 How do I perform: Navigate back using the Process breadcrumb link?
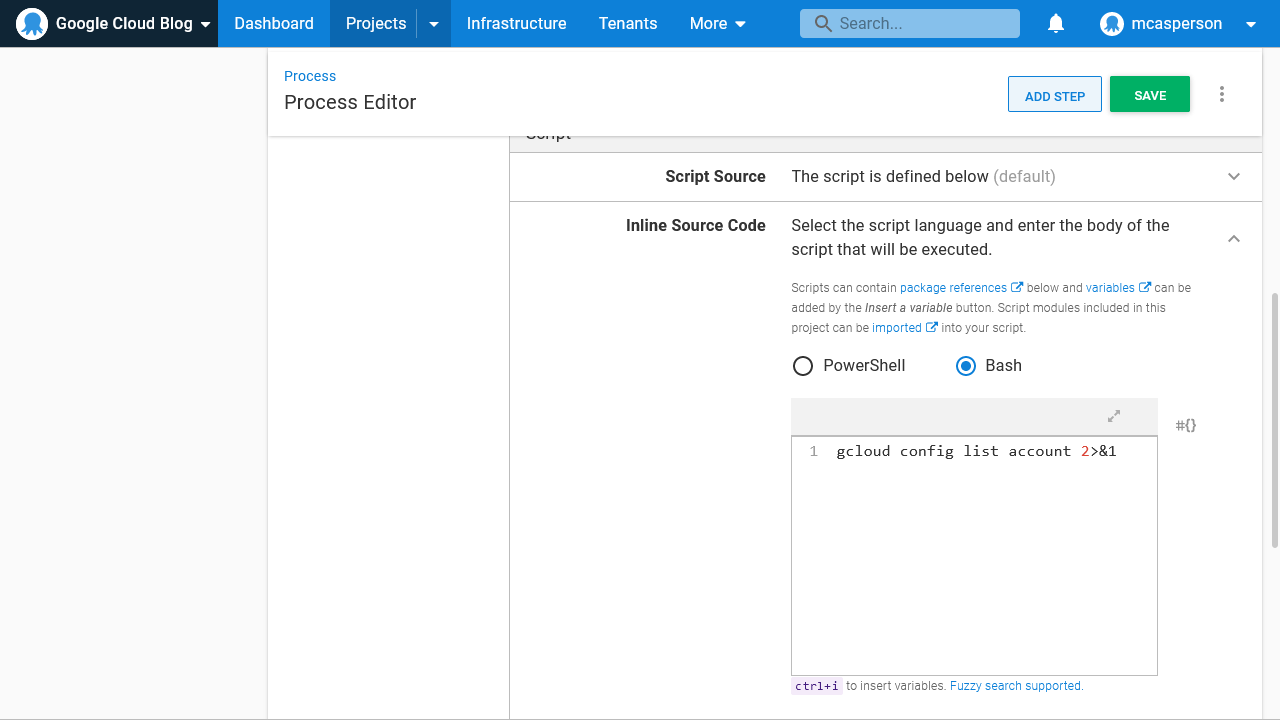point(309,76)
